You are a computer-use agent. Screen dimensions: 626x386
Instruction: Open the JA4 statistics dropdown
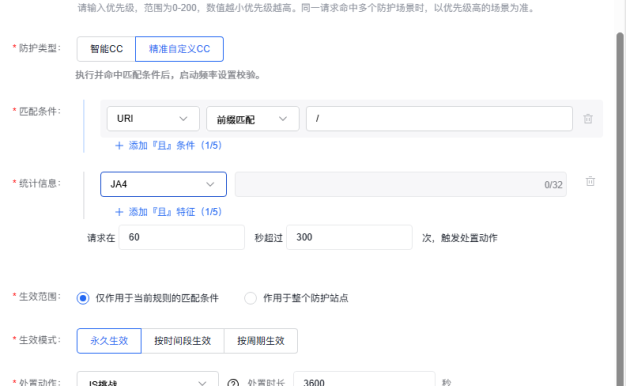click(163, 184)
